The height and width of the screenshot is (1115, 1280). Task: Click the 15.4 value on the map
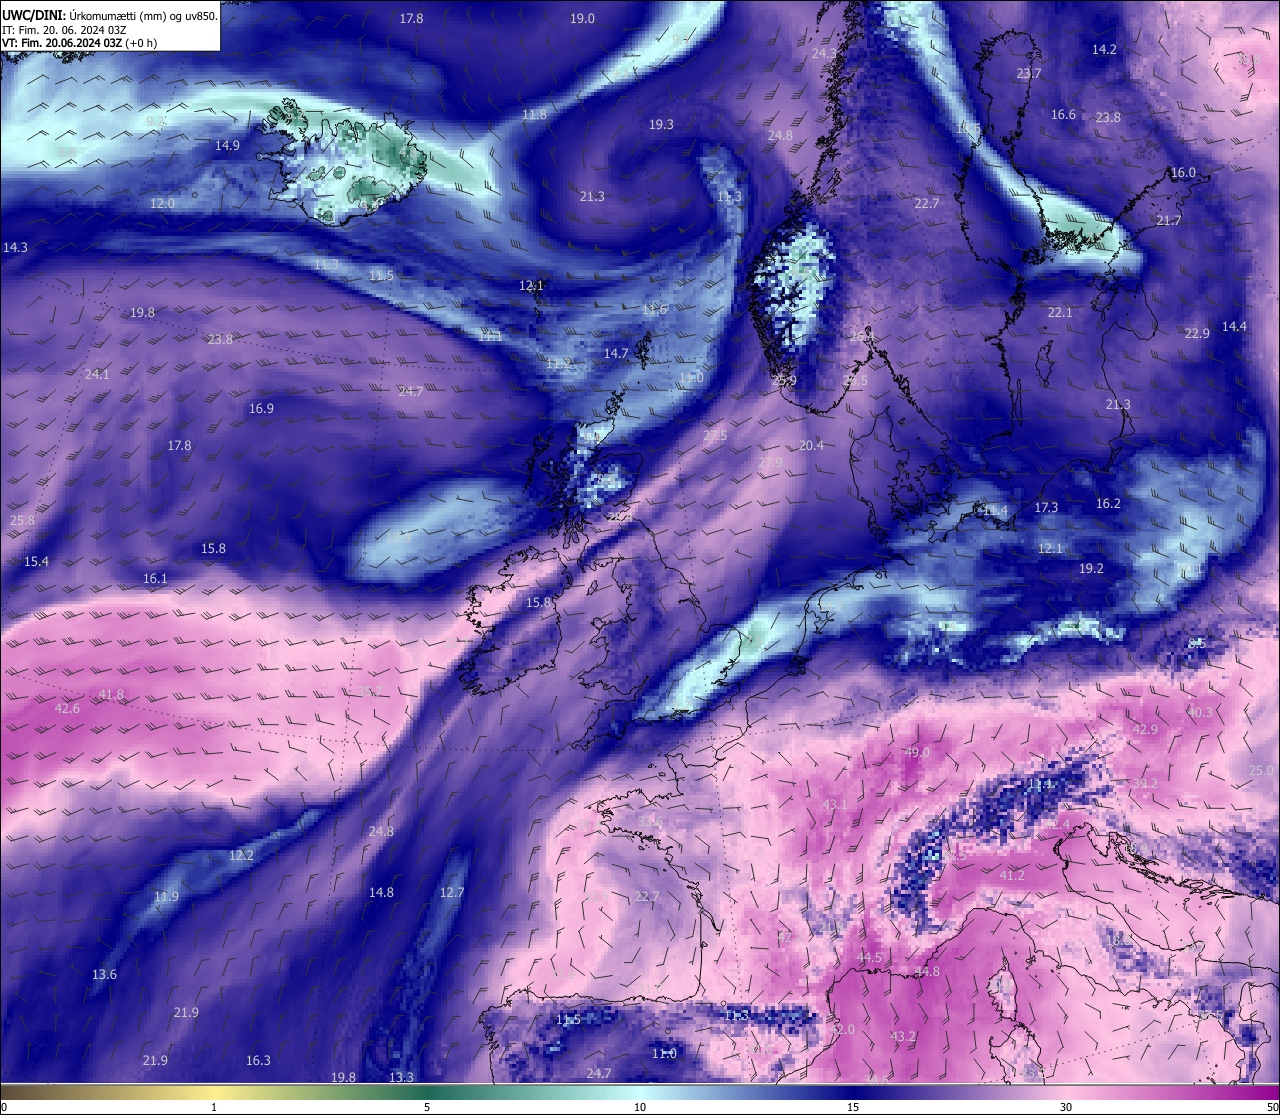coord(36,561)
